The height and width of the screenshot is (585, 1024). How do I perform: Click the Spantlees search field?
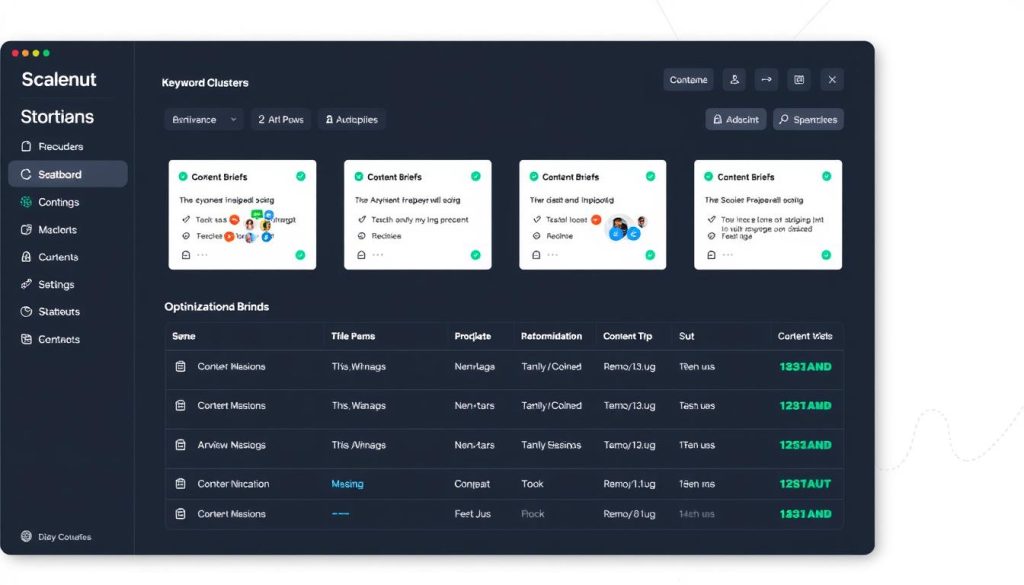tap(808, 120)
